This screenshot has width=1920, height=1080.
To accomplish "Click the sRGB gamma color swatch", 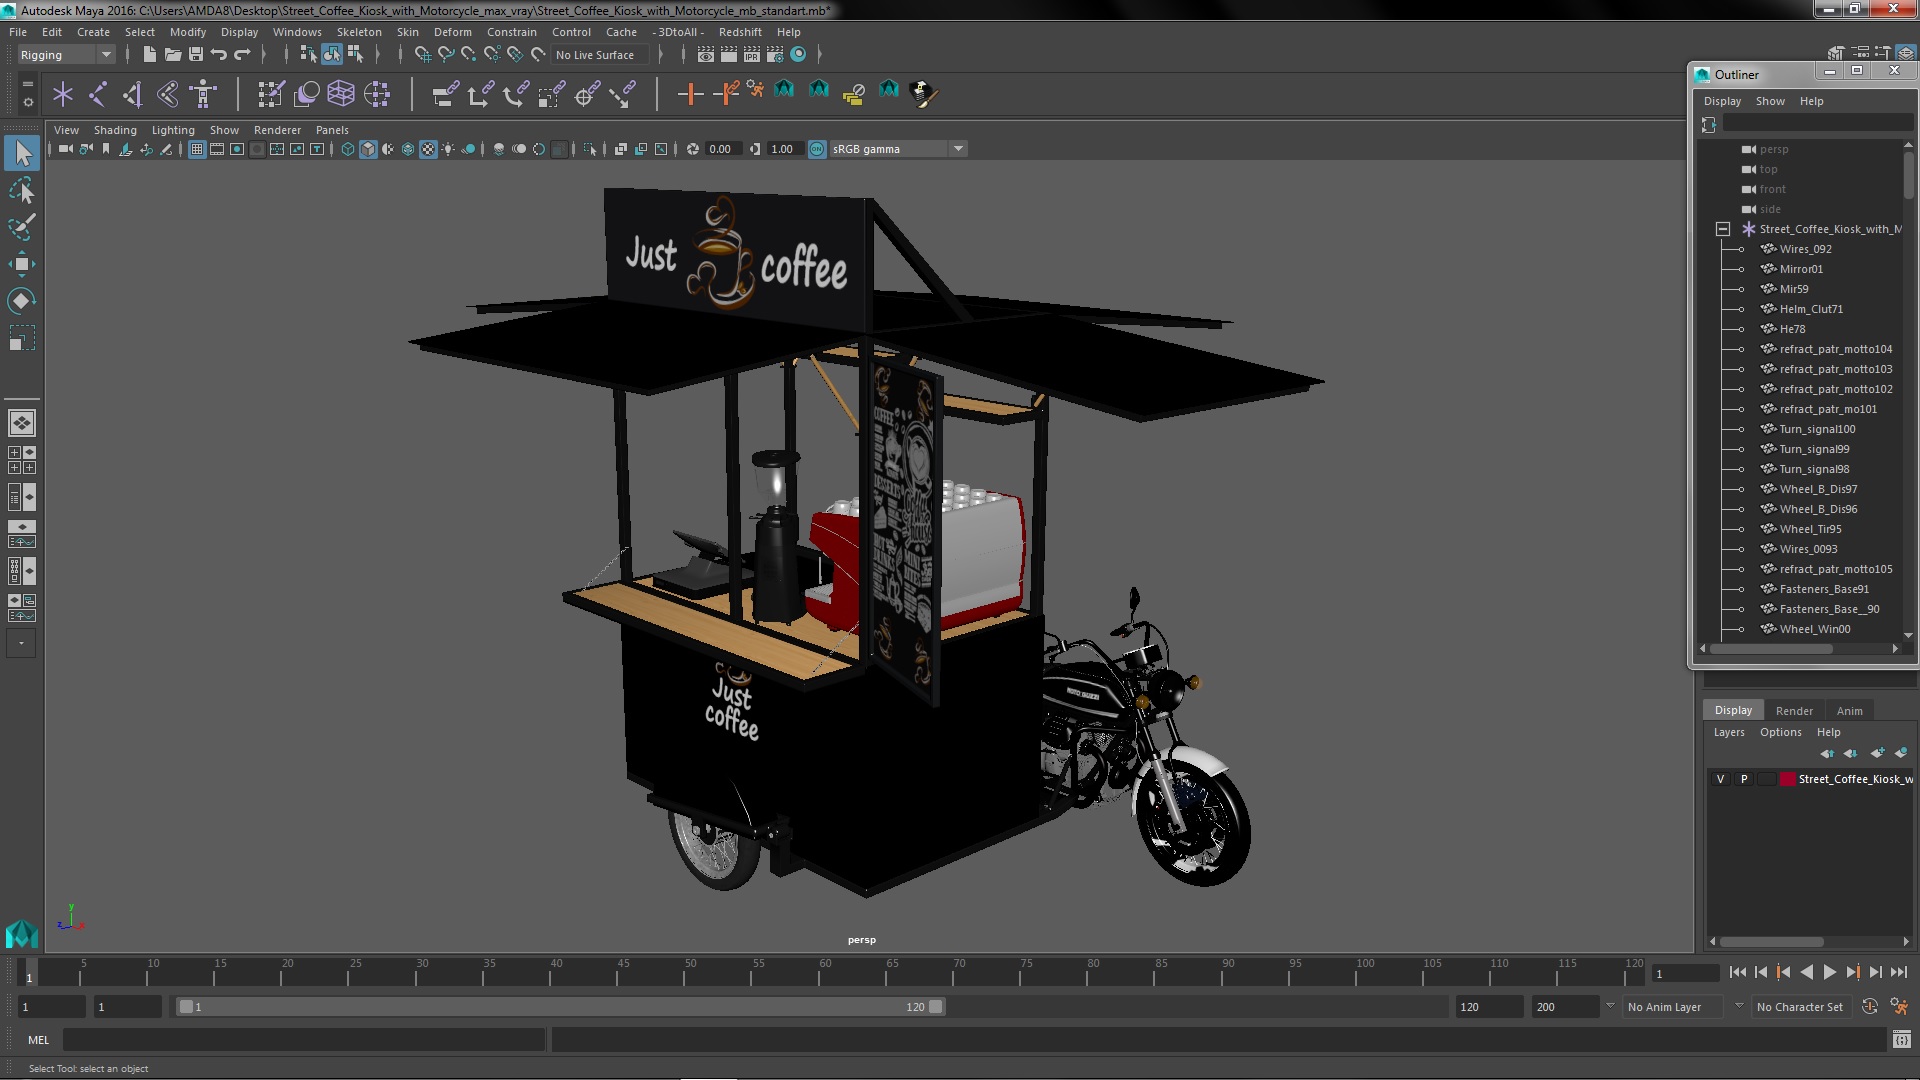I will pos(818,148).
